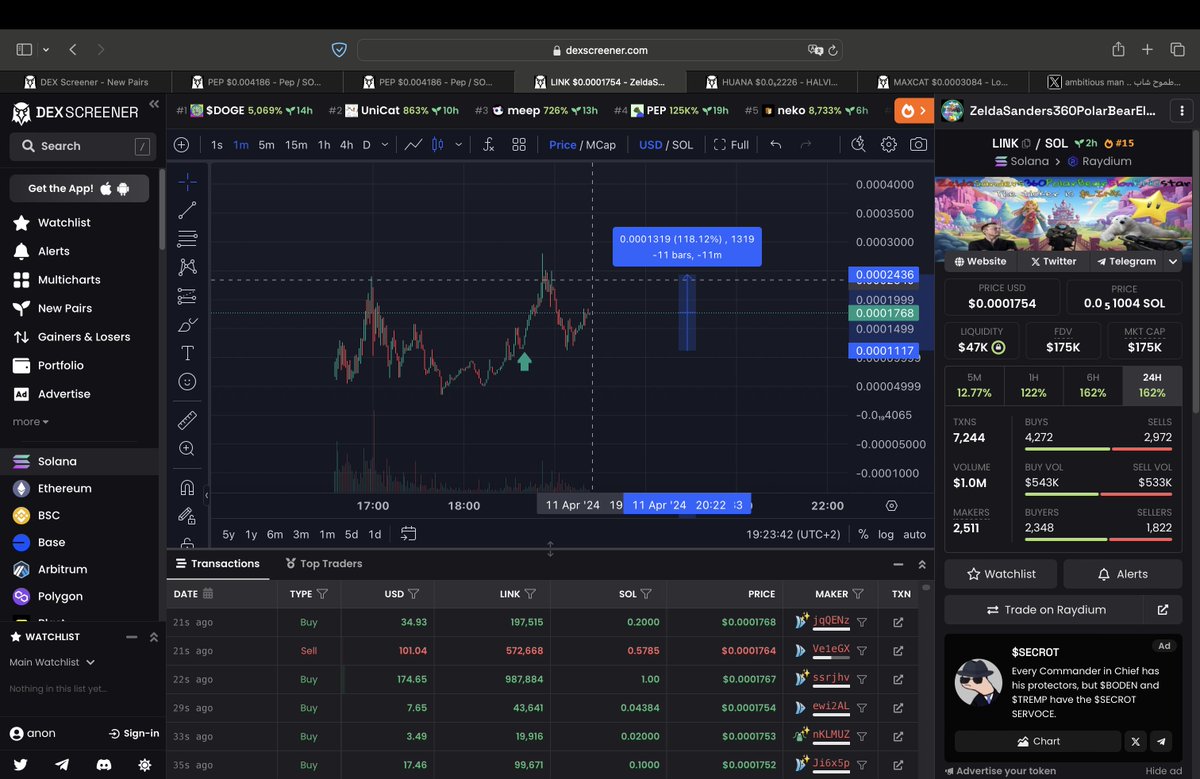Collapse the left sidebar with double chevron
1200x779 pixels.
click(x=154, y=104)
